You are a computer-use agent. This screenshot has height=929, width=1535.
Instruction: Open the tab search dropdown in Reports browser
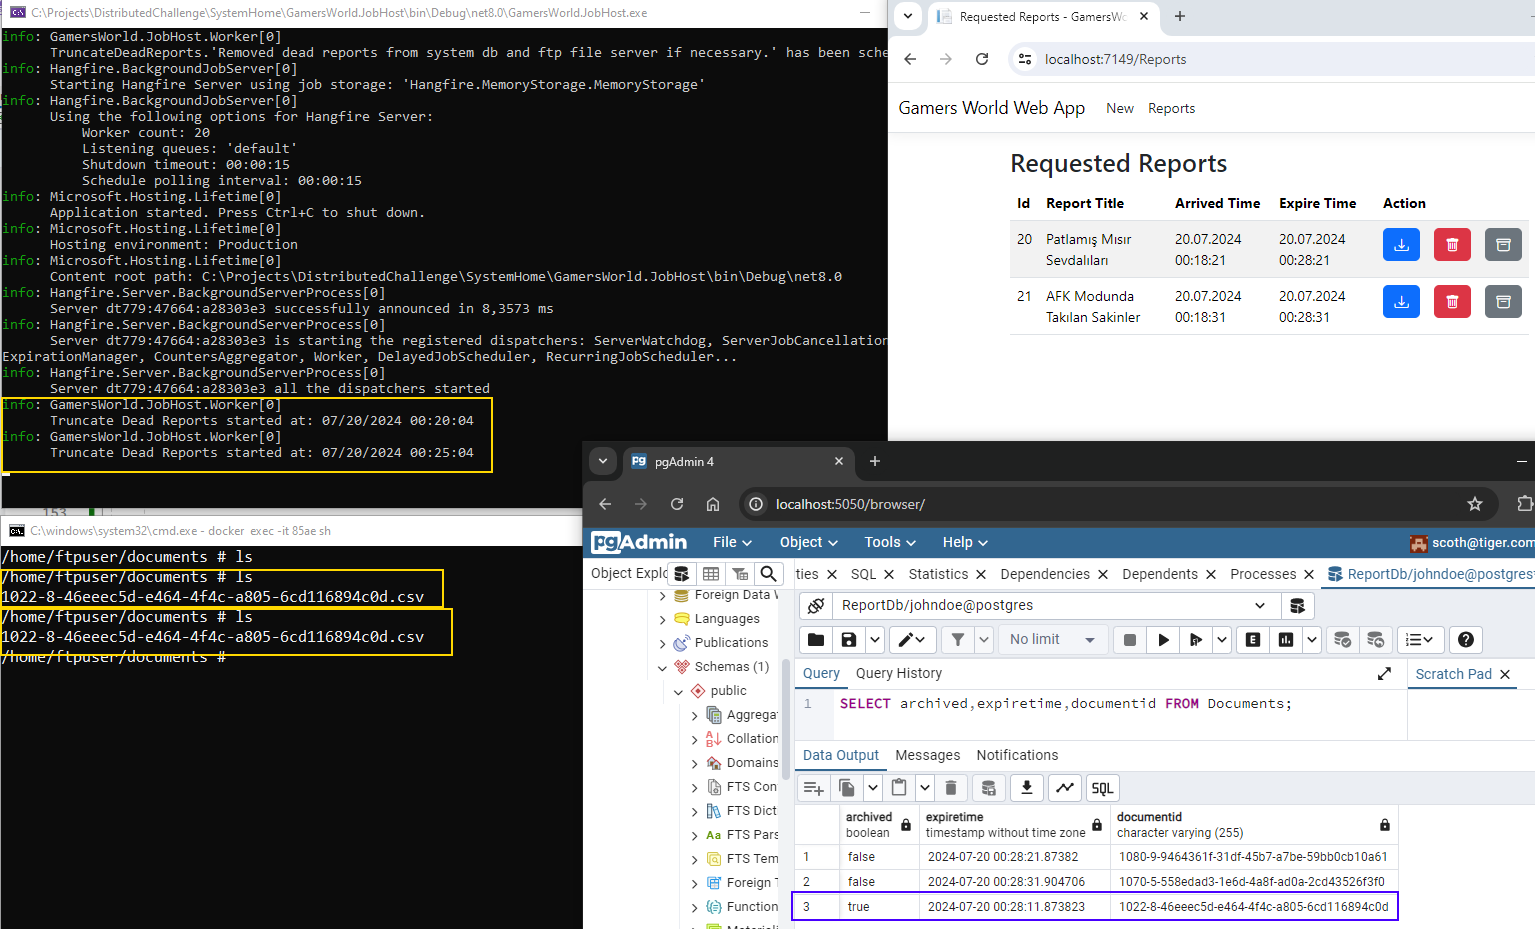(907, 16)
